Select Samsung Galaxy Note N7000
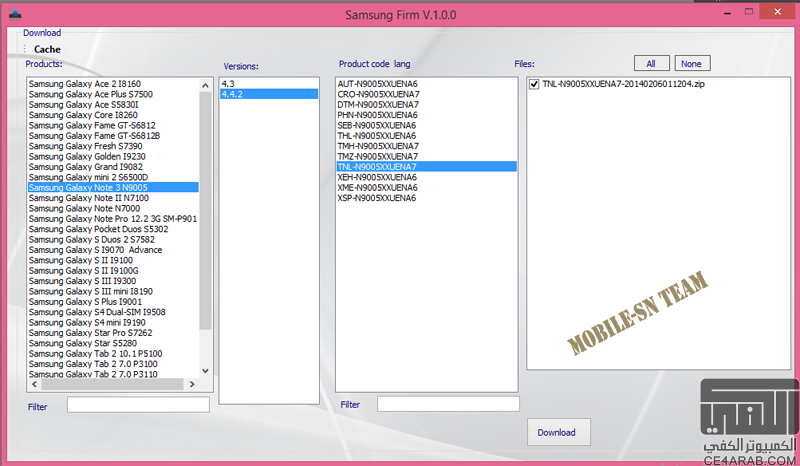 click(113, 208)
